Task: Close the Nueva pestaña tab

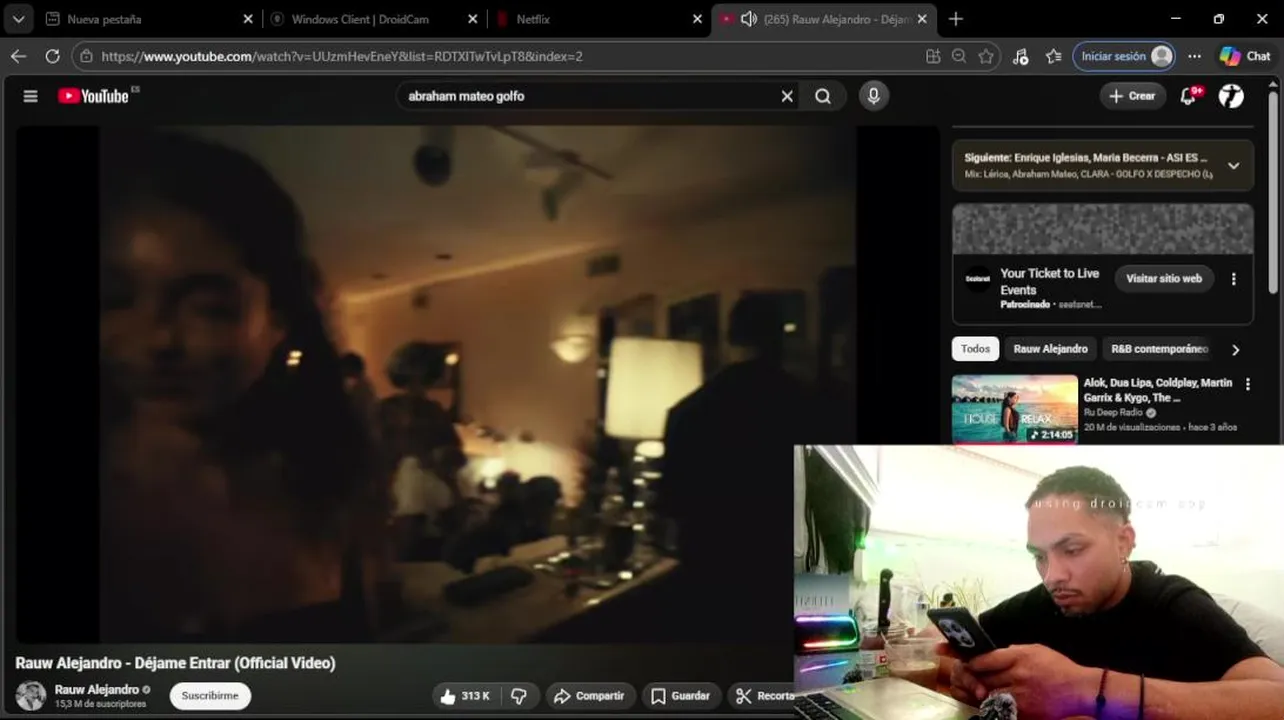Action: click(248, 19)
